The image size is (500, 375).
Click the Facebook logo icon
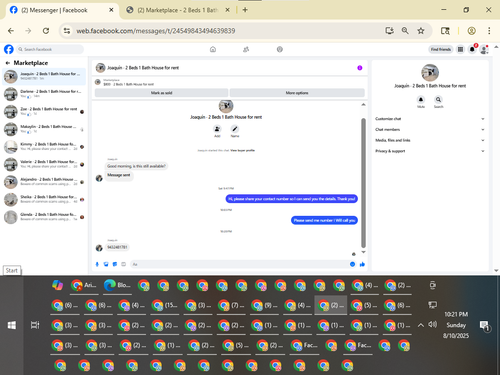click(9, 49)
